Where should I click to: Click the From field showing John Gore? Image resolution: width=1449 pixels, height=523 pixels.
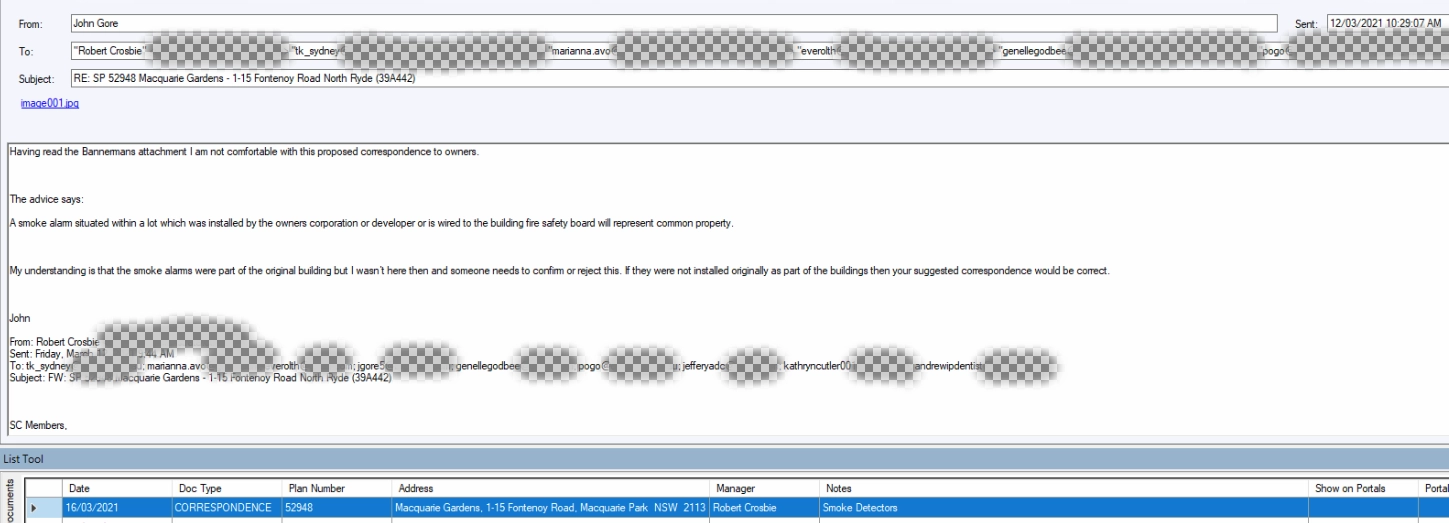point(673,23)
